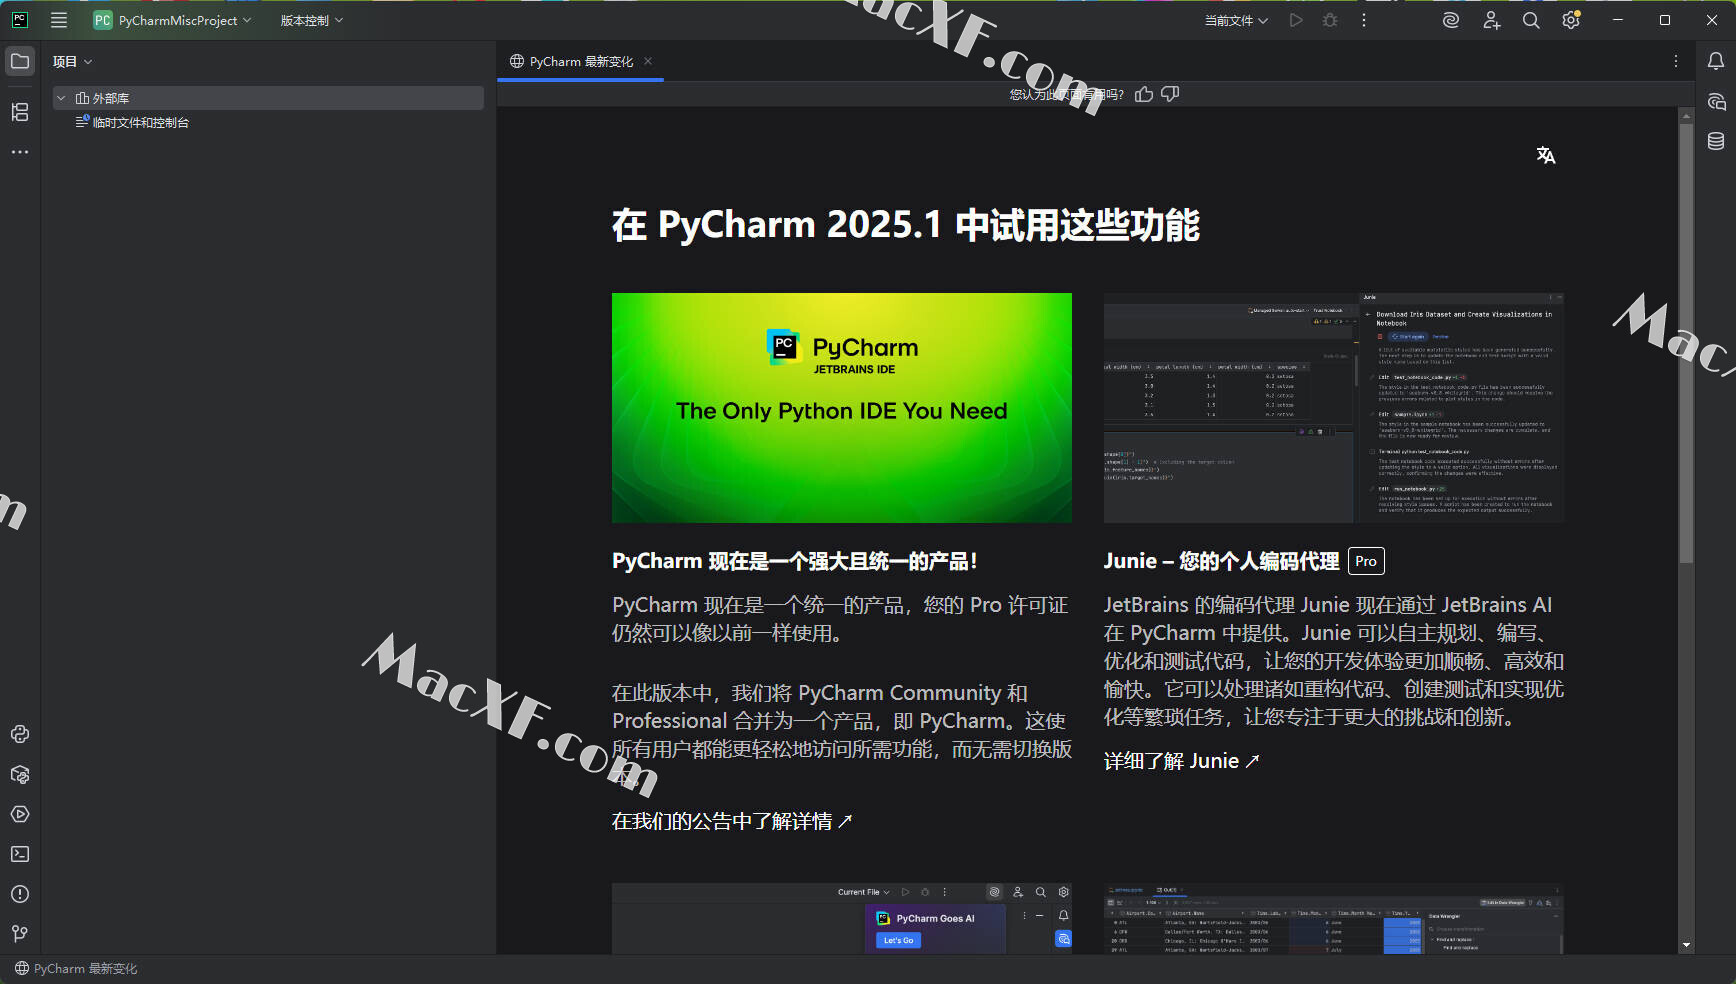
Task: Open Search Everywhere magnifier
Action: click(1531, 20)
